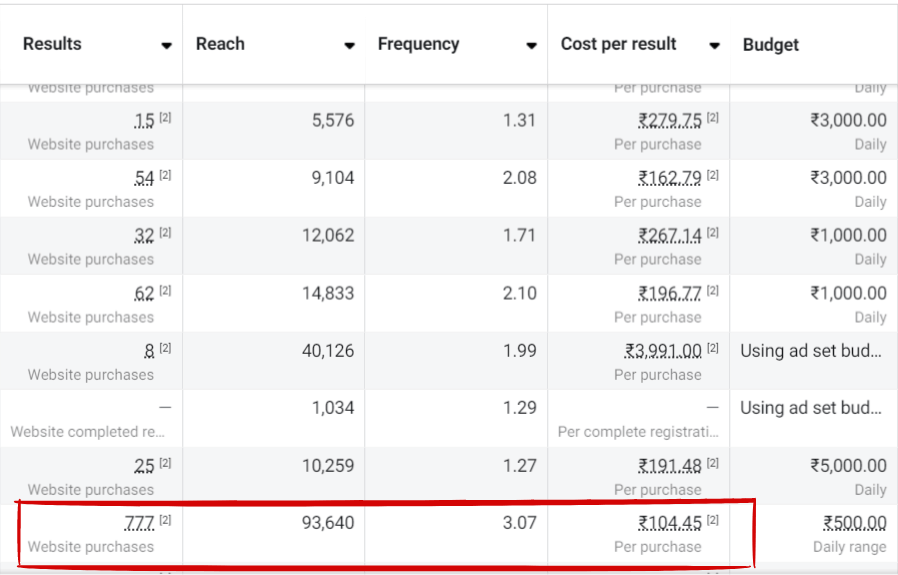Click the Results column header label
Viewport: 898px width, 575px height.
[x=52, y=45]
